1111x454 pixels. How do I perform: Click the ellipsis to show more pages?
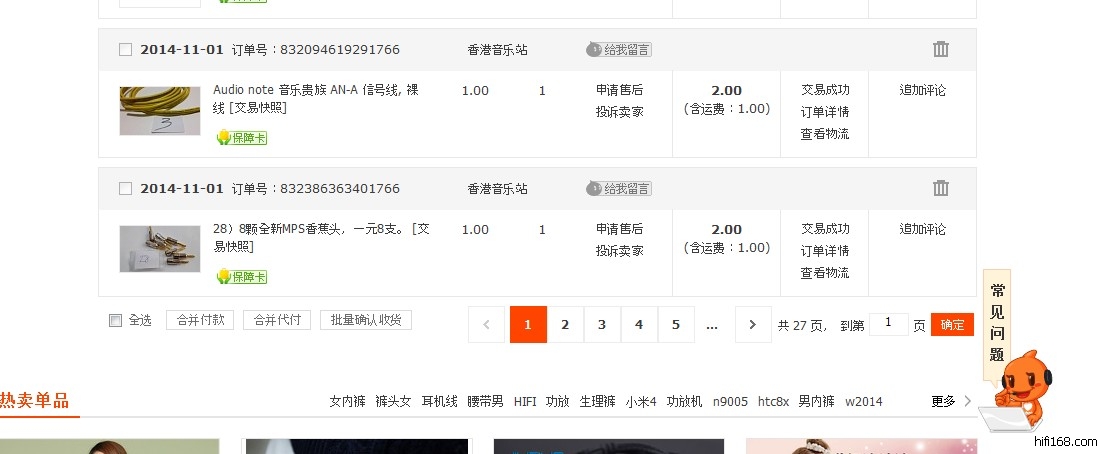(712, 324)
